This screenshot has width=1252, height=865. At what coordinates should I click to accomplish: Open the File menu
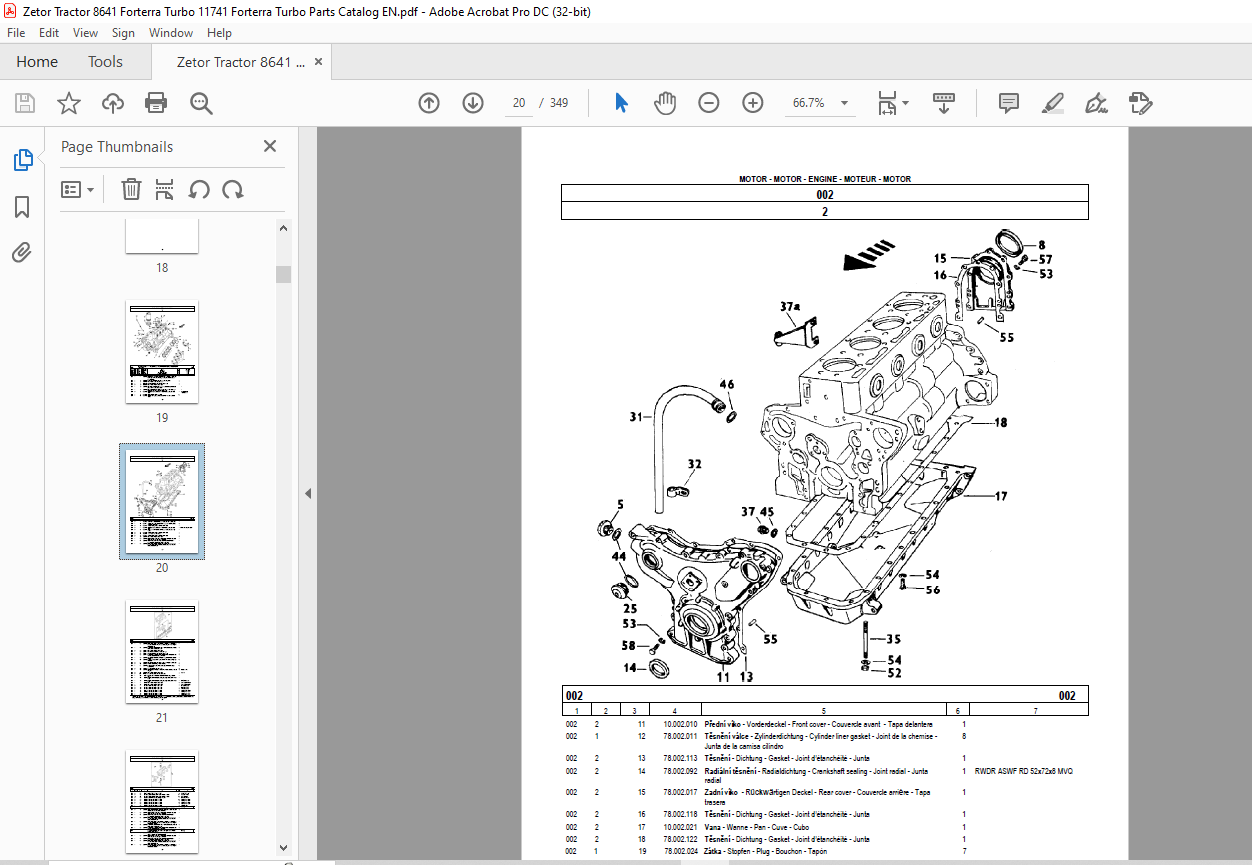16,32
